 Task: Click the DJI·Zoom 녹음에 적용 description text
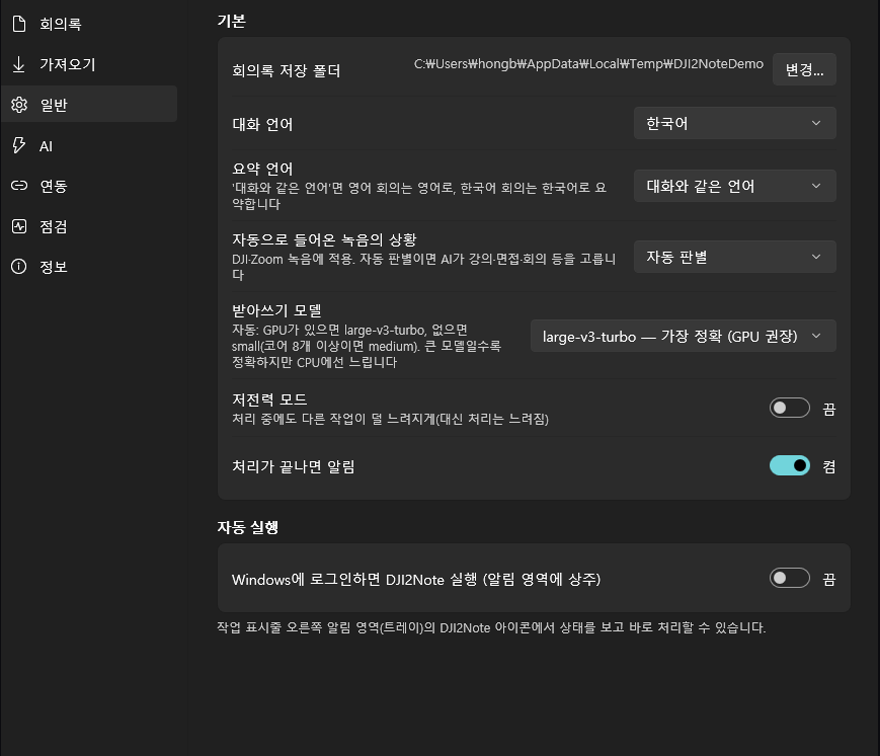click(424, 267)
